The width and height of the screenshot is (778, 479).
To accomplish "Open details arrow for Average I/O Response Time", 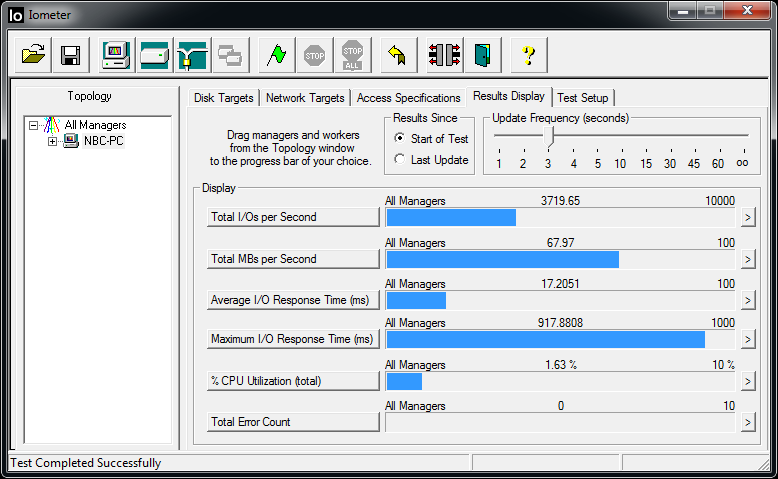I will pyautogui.click(x=748, y=300).
